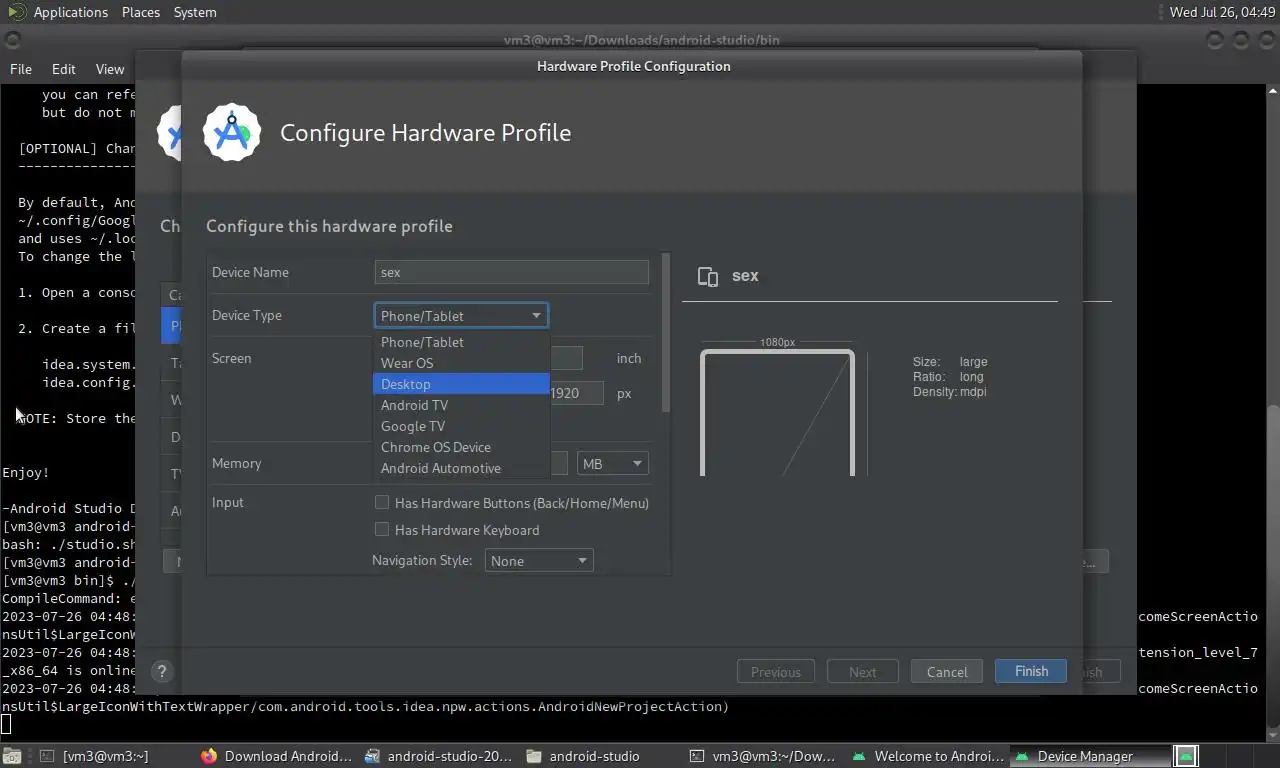Image resolution: width=1280 pixels, height=768 pixels.
Task: Open the terminal View menu
Action: [110, 69]
